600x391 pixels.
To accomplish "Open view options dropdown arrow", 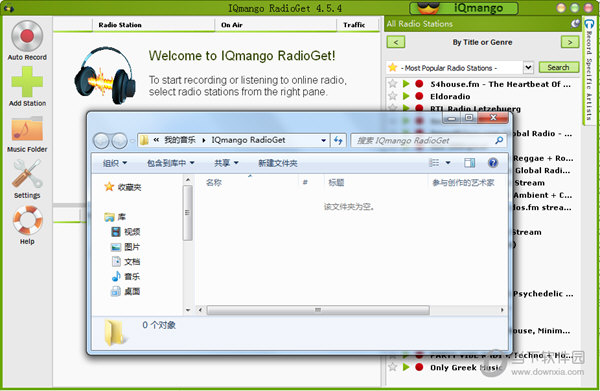I will click(448, 163).
